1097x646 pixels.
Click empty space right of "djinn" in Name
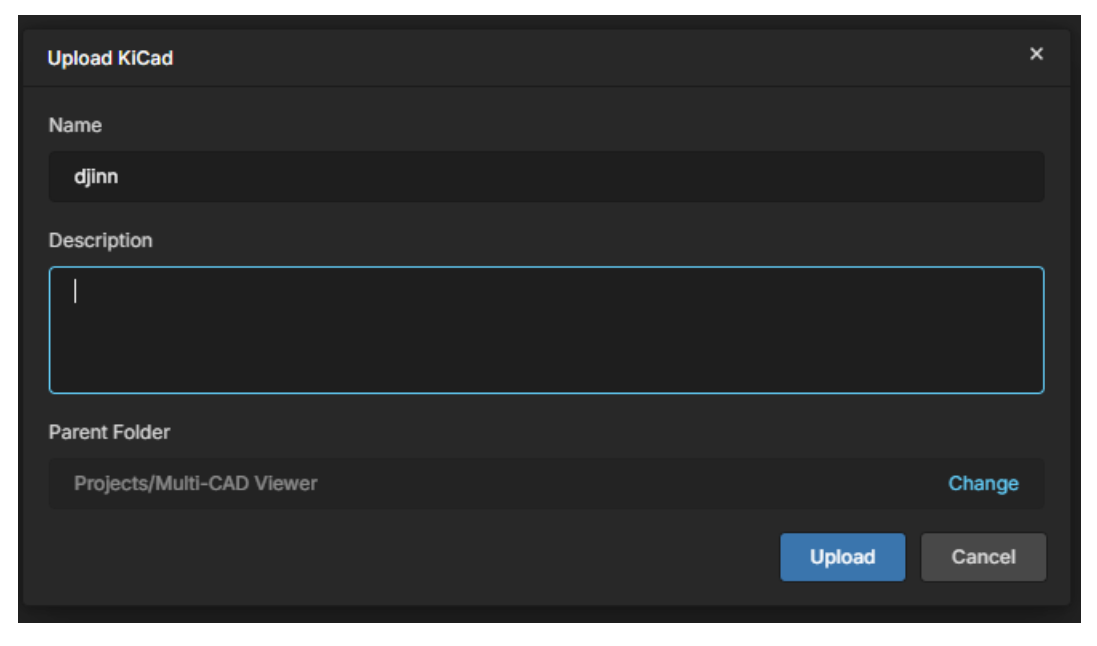point(600,177)
